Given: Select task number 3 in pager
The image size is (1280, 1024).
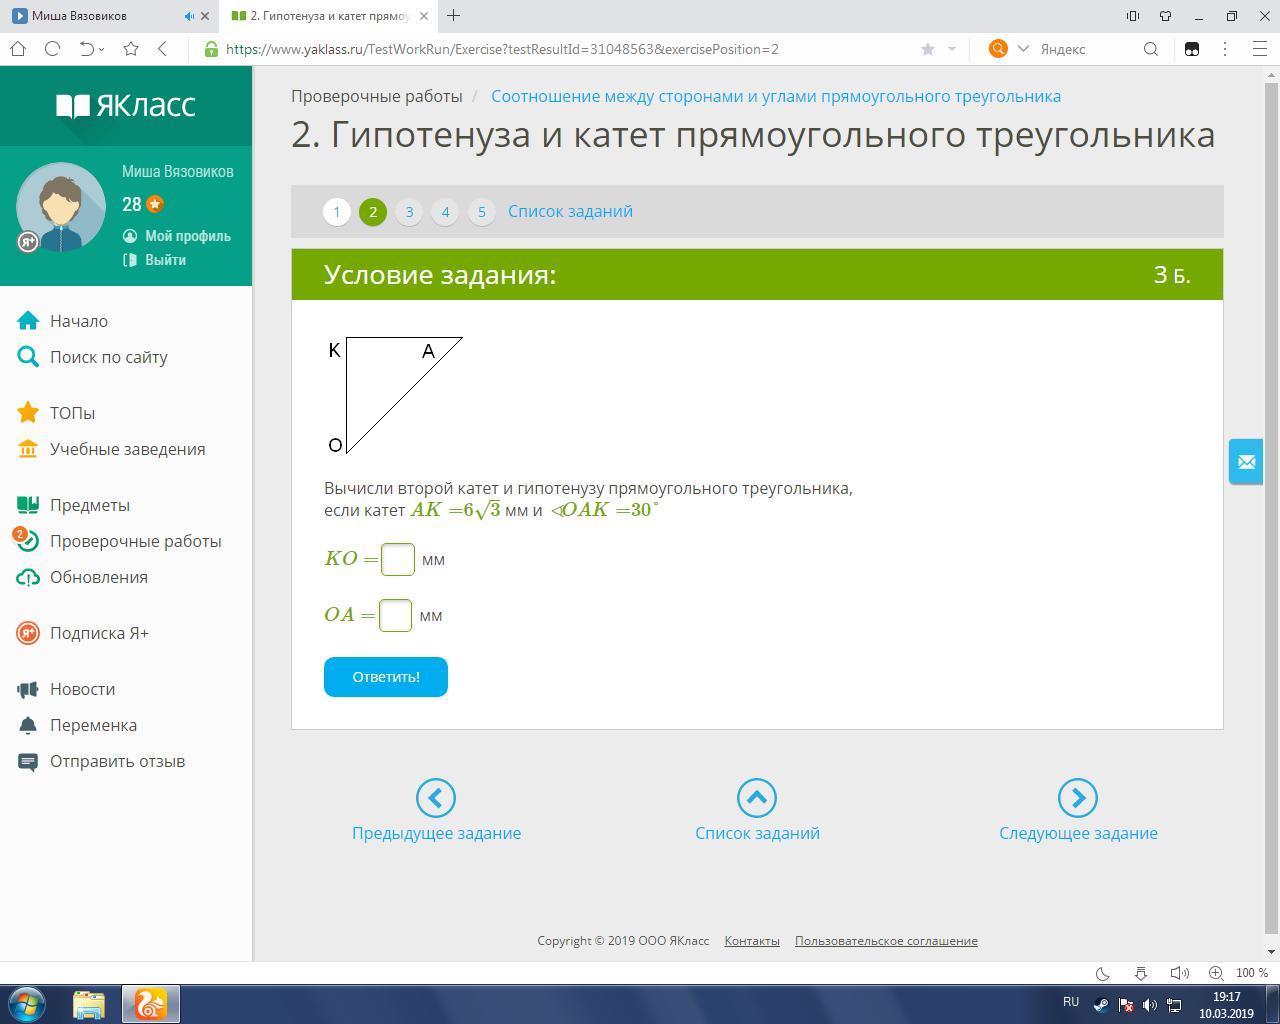Looking at the screenshot, I should coord(409,212).
